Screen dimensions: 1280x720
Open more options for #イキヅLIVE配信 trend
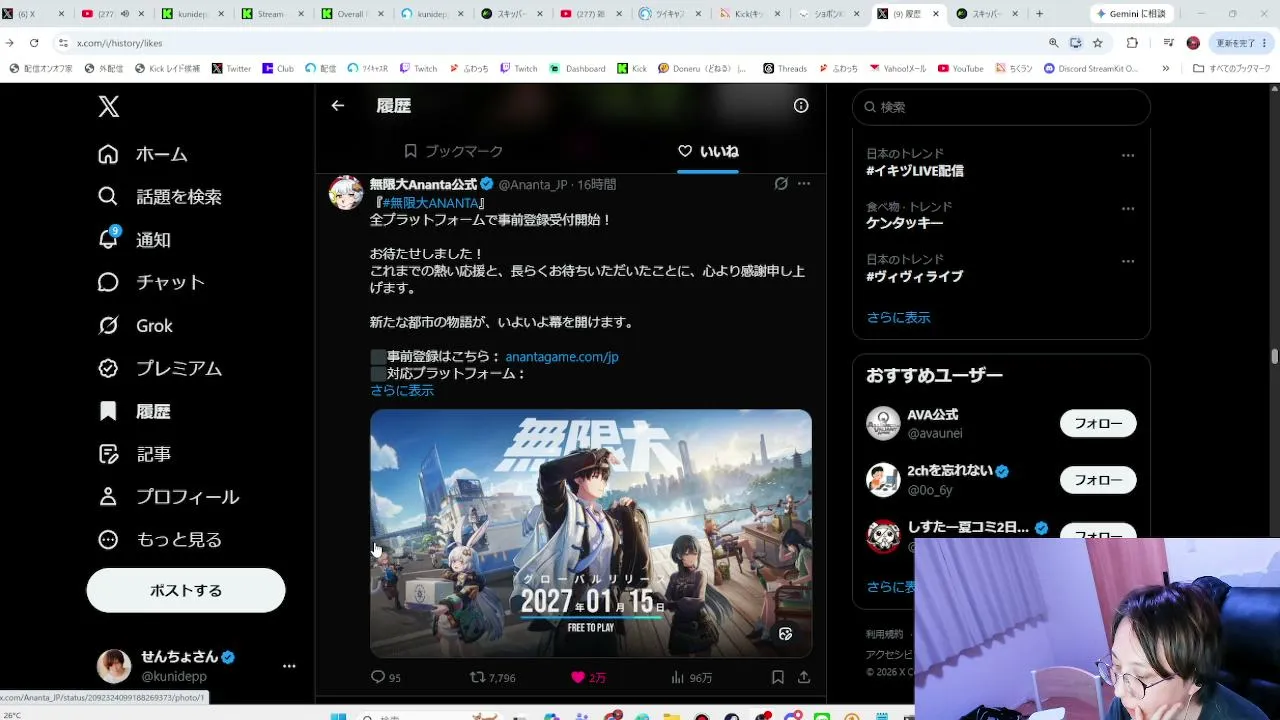click(1128, 156)
